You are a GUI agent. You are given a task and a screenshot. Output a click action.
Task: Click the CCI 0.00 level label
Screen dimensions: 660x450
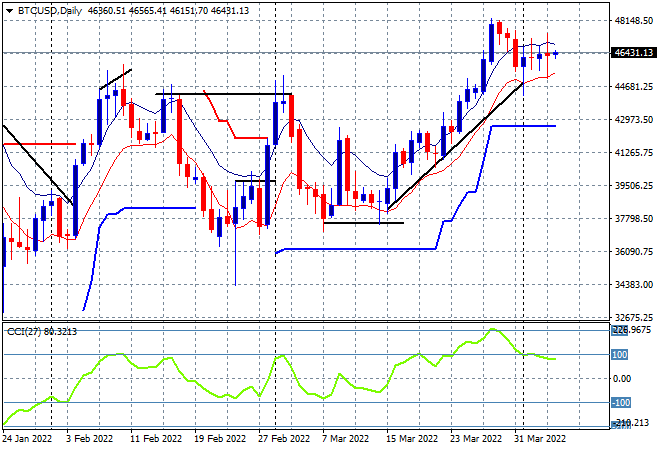622,379
